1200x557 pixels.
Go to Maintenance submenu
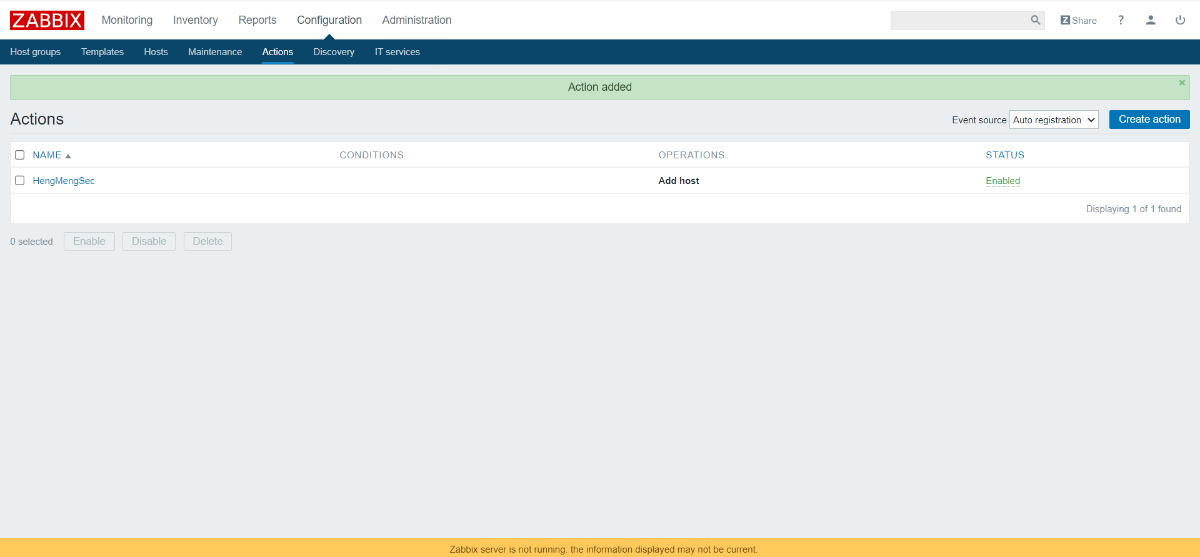[x=215, y=52]
